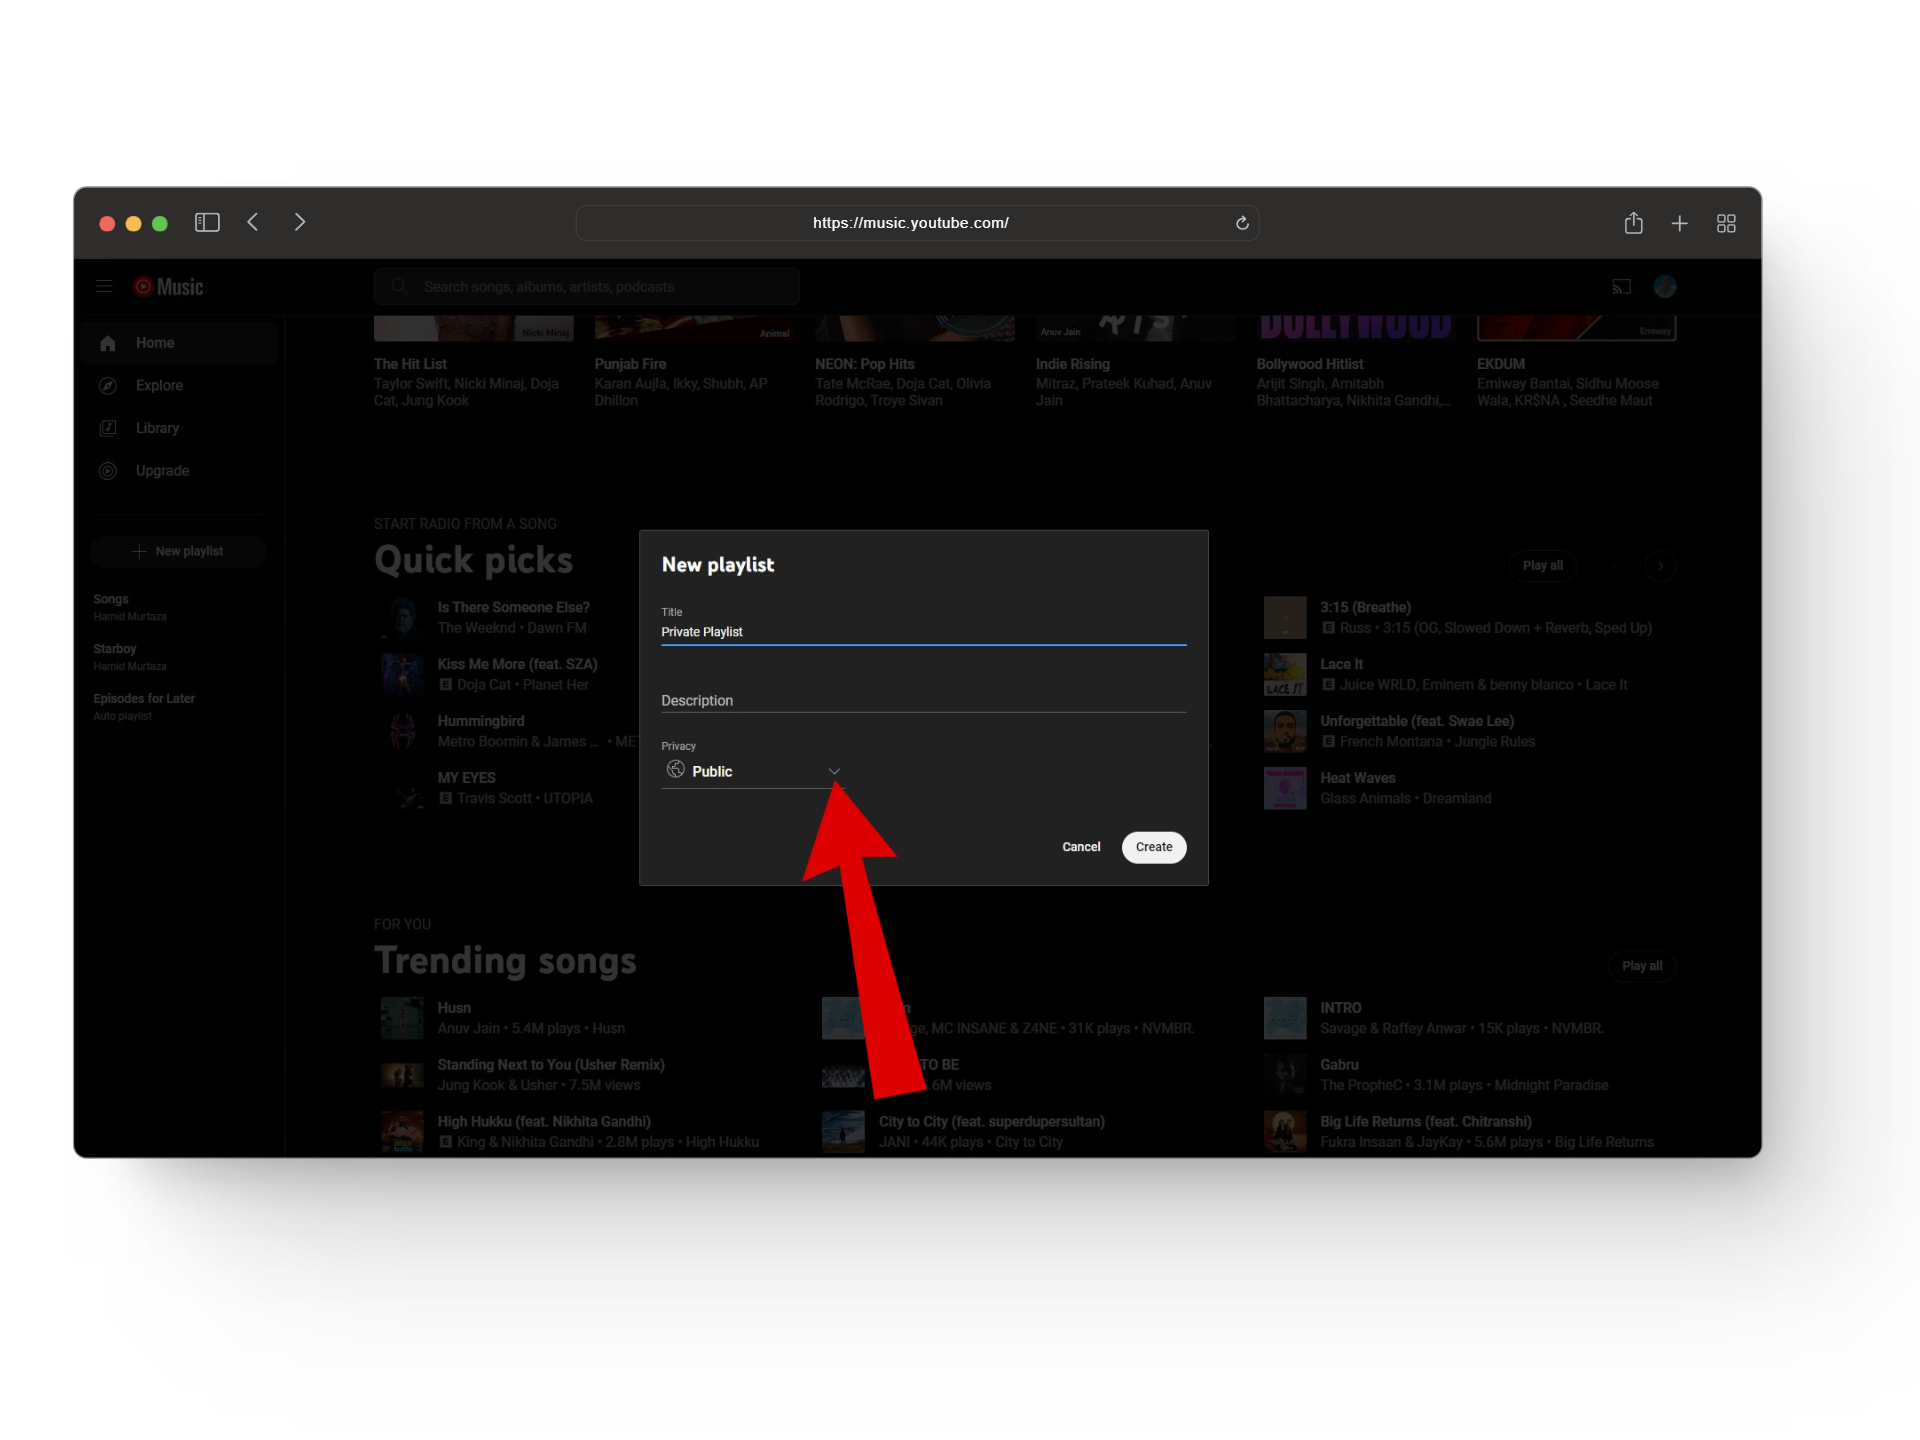Image resolution: width=1920 pixels, height=1440 pixels.
Task: Reload the page using the refresh icon
Action: [1242, 223]
